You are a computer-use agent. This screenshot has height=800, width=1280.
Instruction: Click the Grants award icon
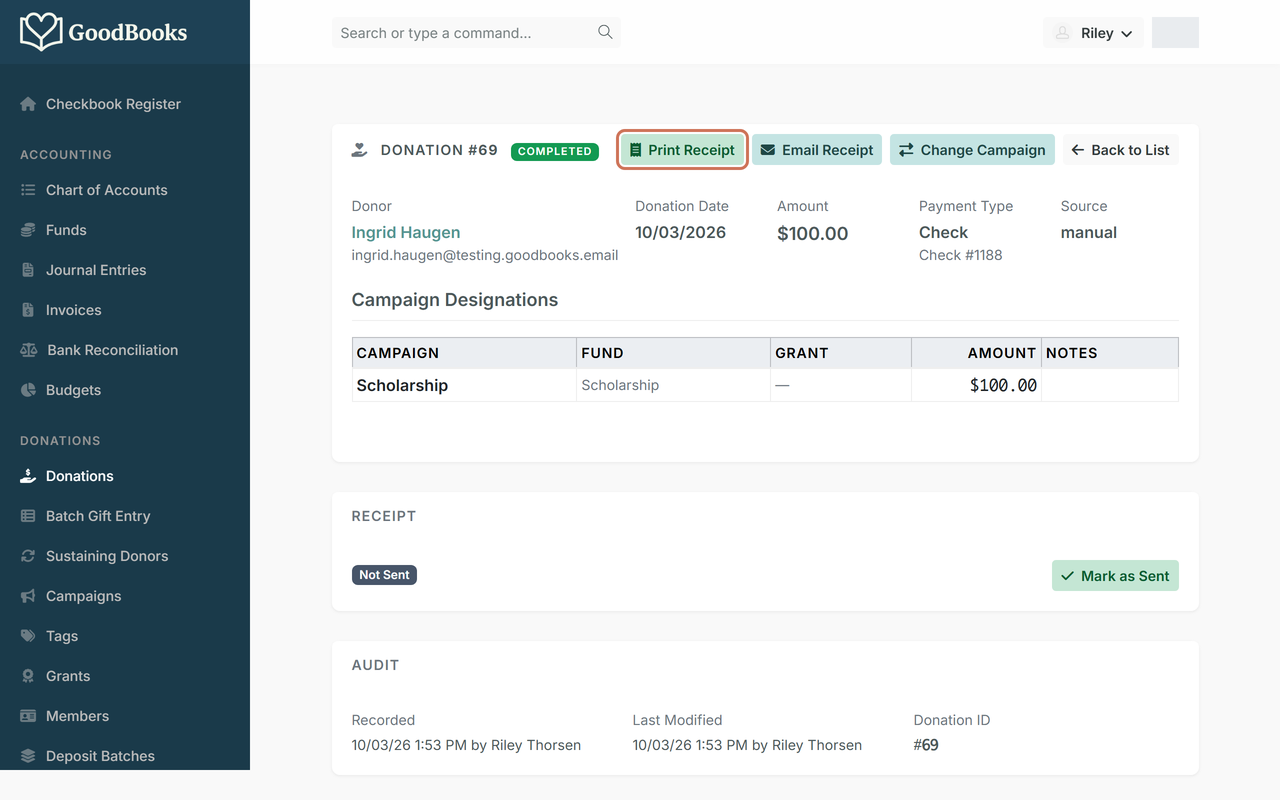[28, 676]
